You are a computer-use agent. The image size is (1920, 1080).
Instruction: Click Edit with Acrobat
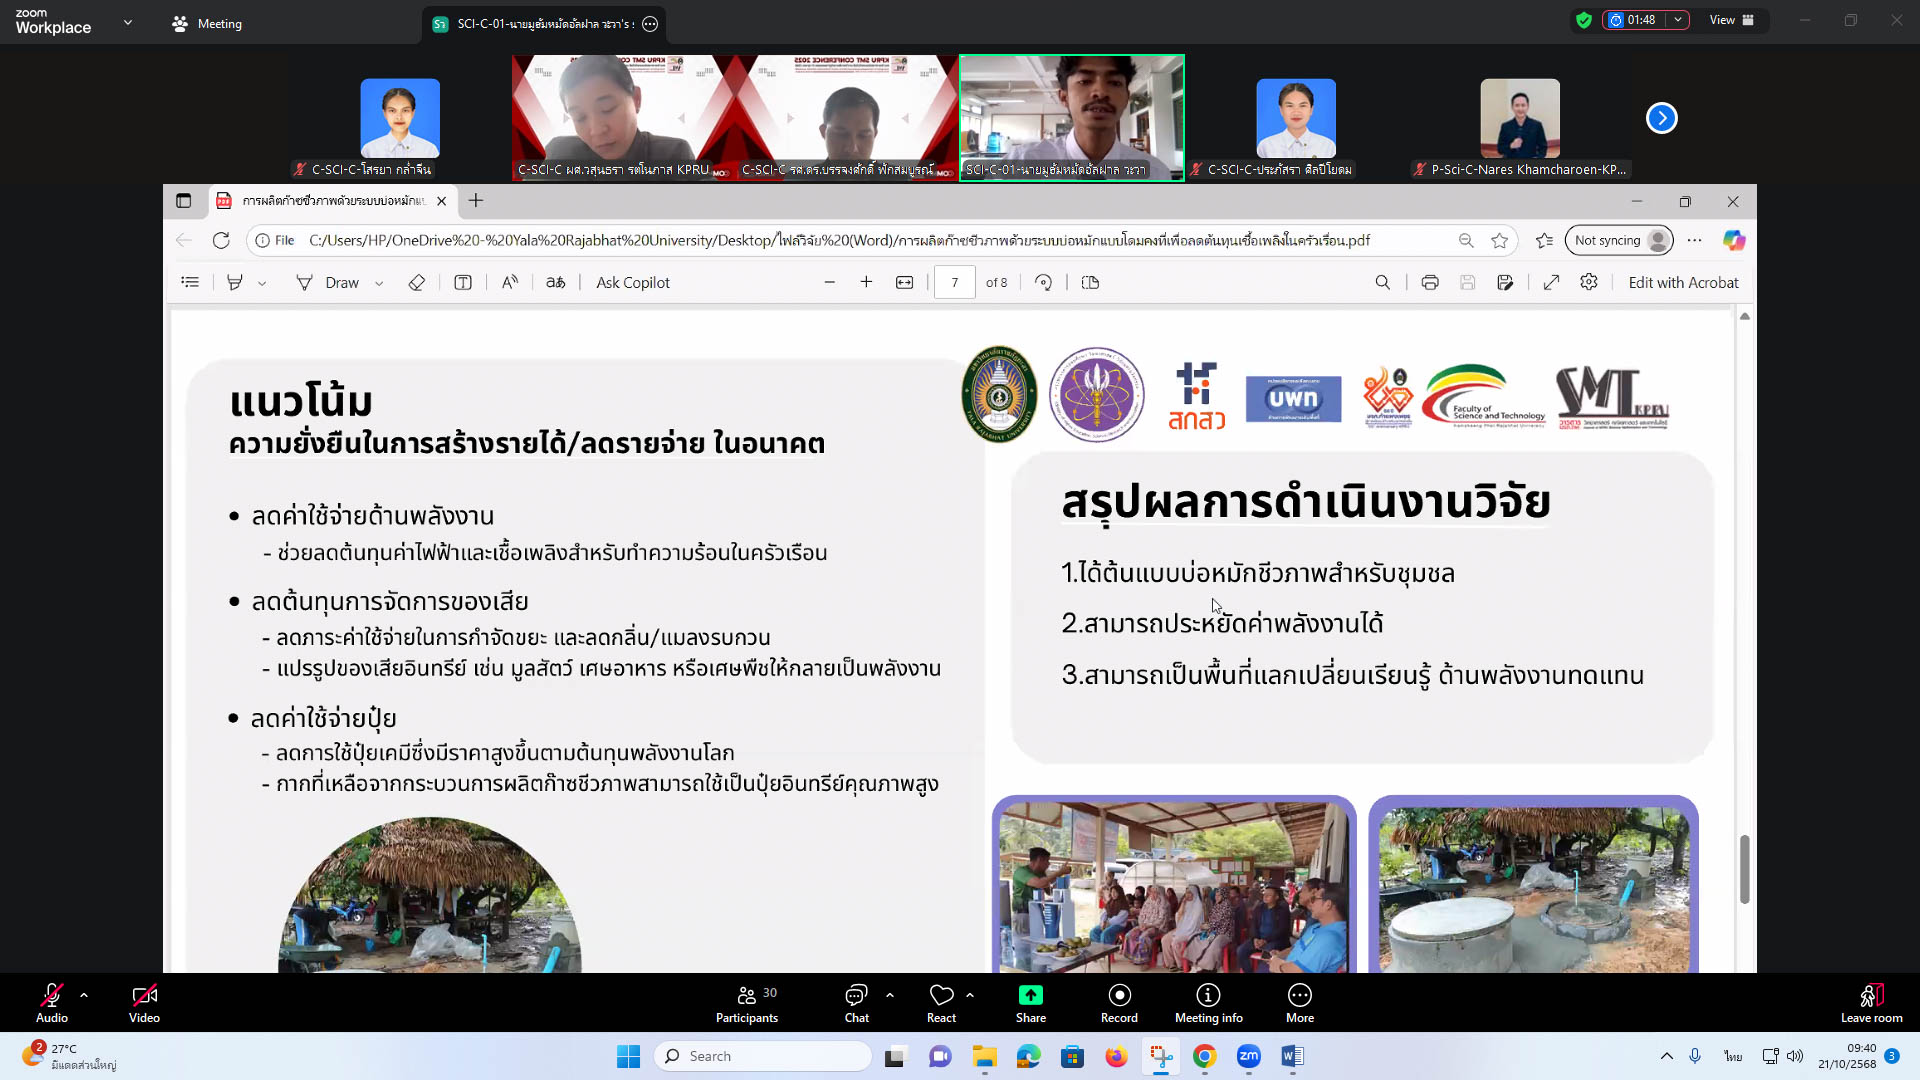click(x=1683, y=283)
